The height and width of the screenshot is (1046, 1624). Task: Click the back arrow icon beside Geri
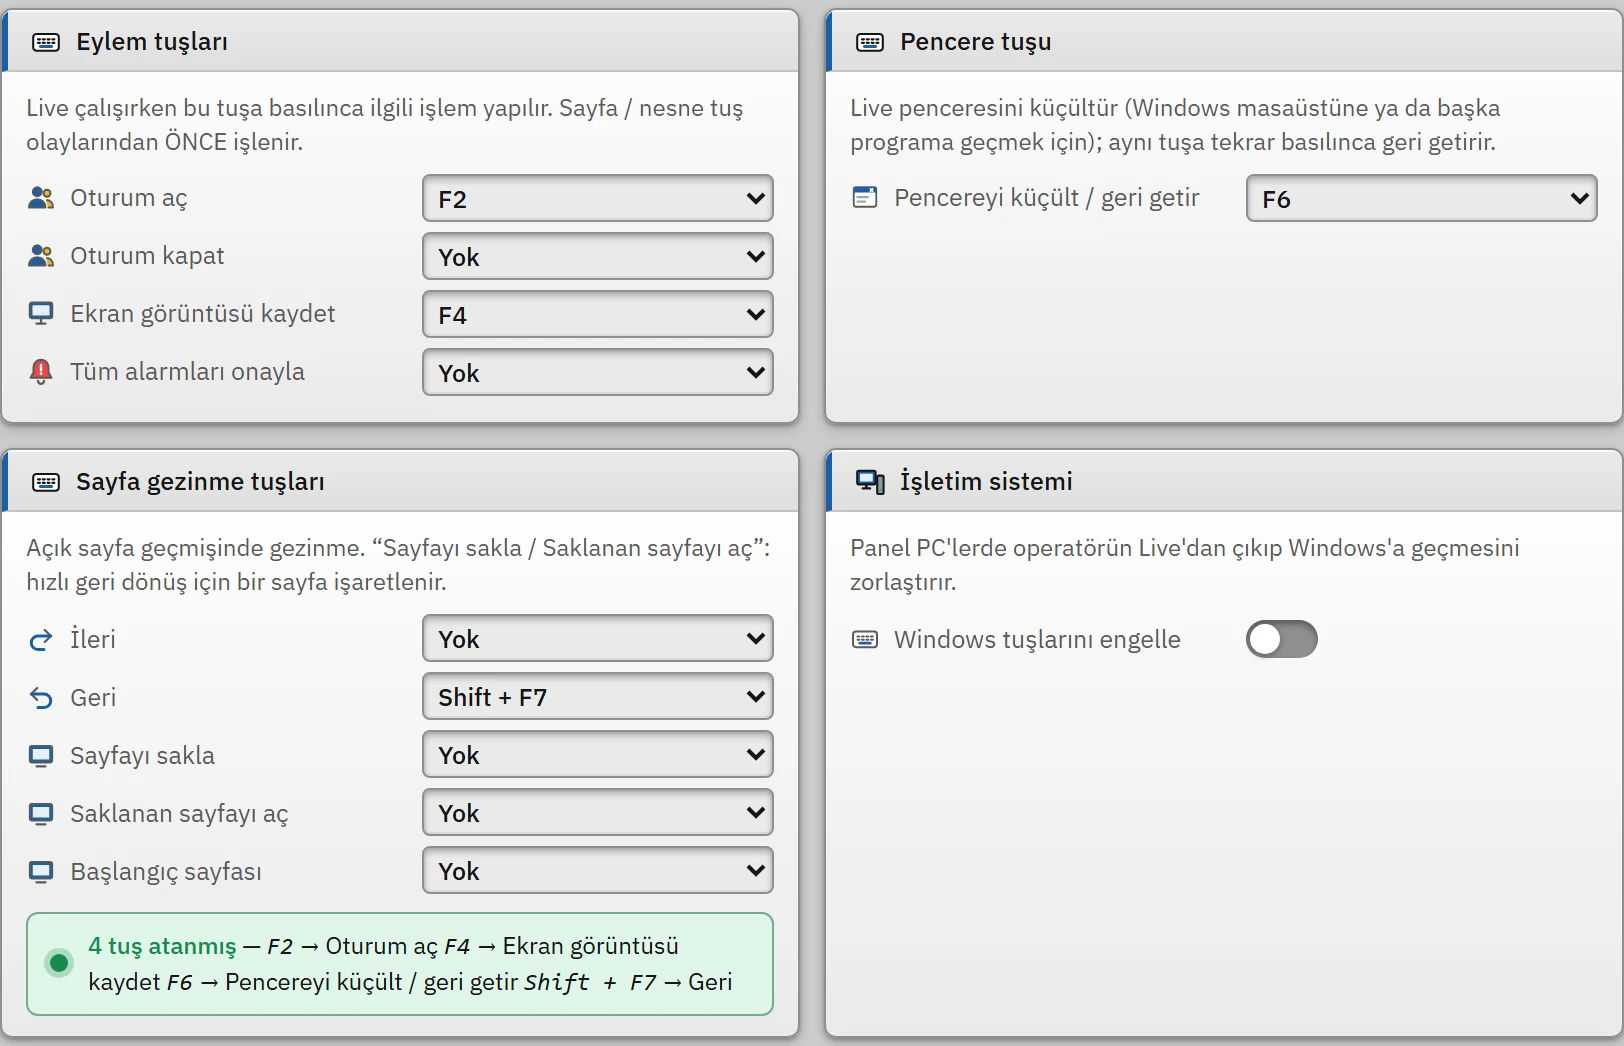tap(41, 698)
